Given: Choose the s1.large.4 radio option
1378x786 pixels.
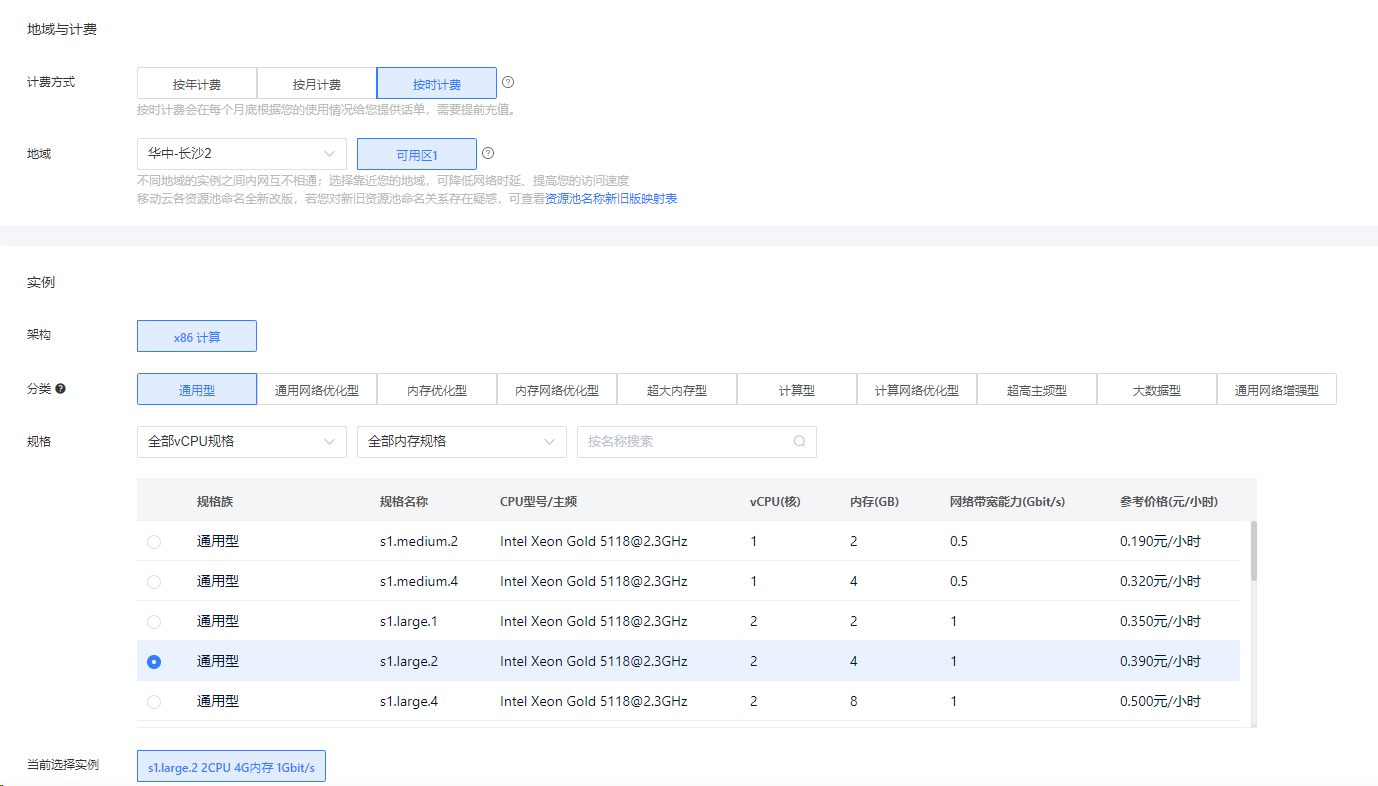Looking at the screenshot, I should (x=154, y=701).
